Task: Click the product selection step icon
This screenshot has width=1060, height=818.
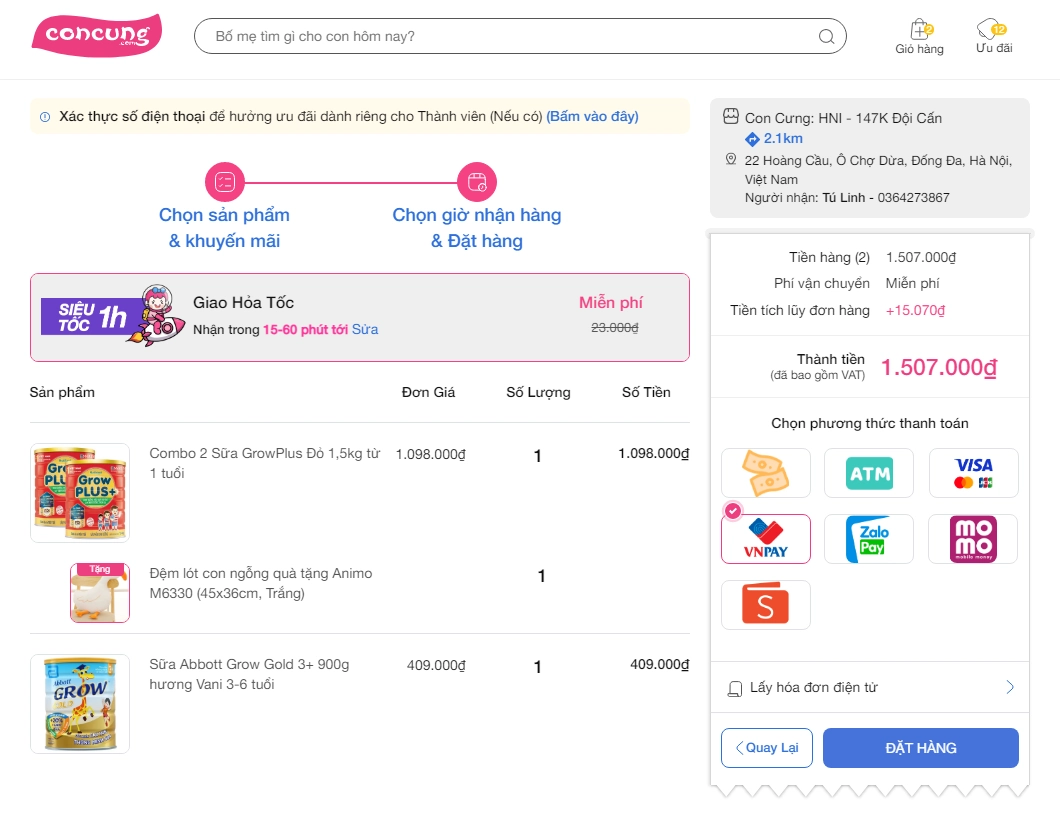Action: [224, 182]
